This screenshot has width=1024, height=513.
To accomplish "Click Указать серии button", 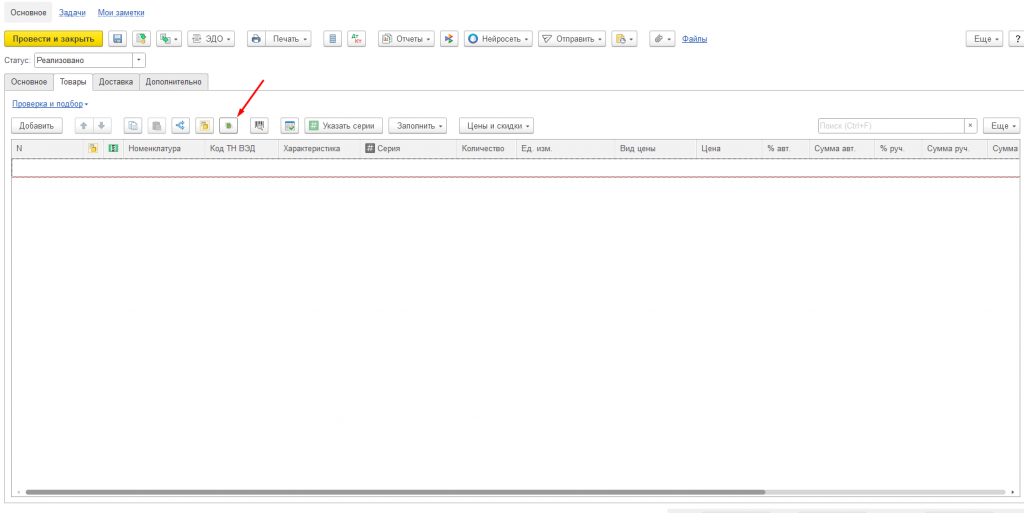I will click(344, 125).
